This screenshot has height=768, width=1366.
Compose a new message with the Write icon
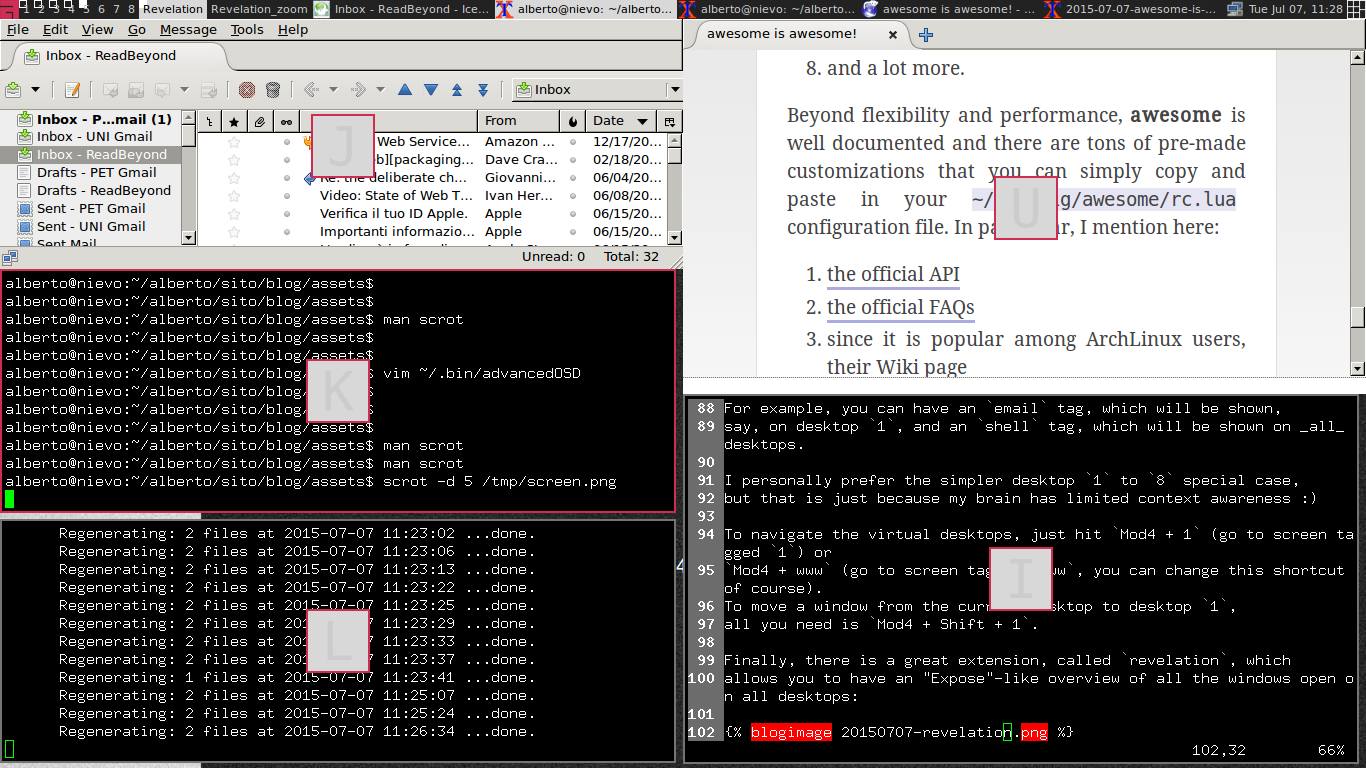point(72,90)
